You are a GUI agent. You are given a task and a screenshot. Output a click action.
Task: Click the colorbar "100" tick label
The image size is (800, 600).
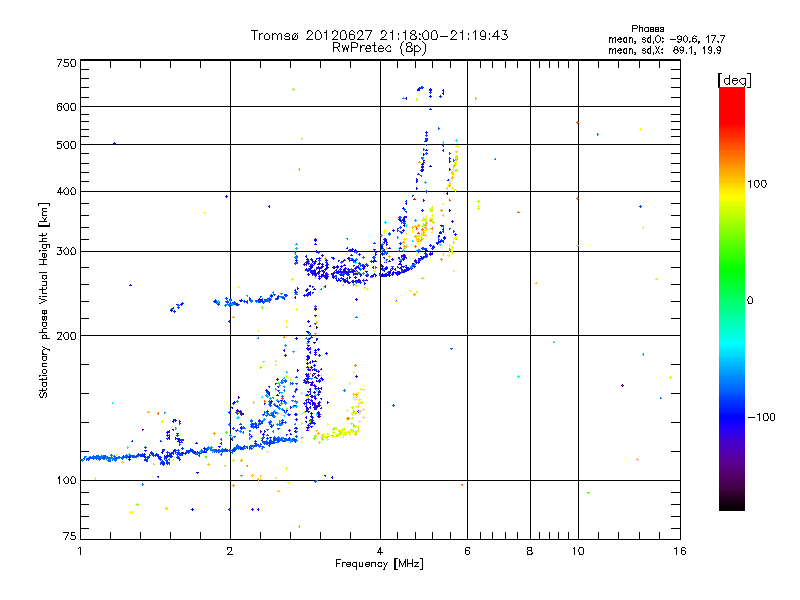(x=757, y=184)
